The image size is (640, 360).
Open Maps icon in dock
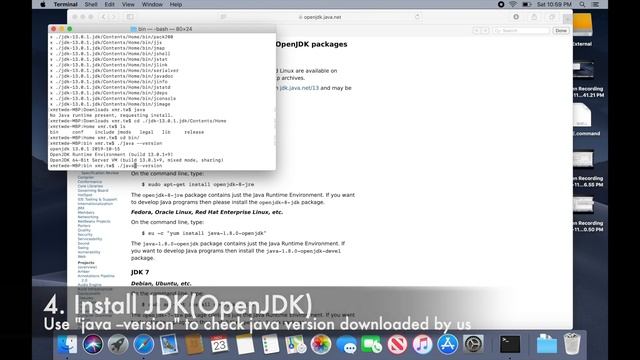[x=296, y=344]
